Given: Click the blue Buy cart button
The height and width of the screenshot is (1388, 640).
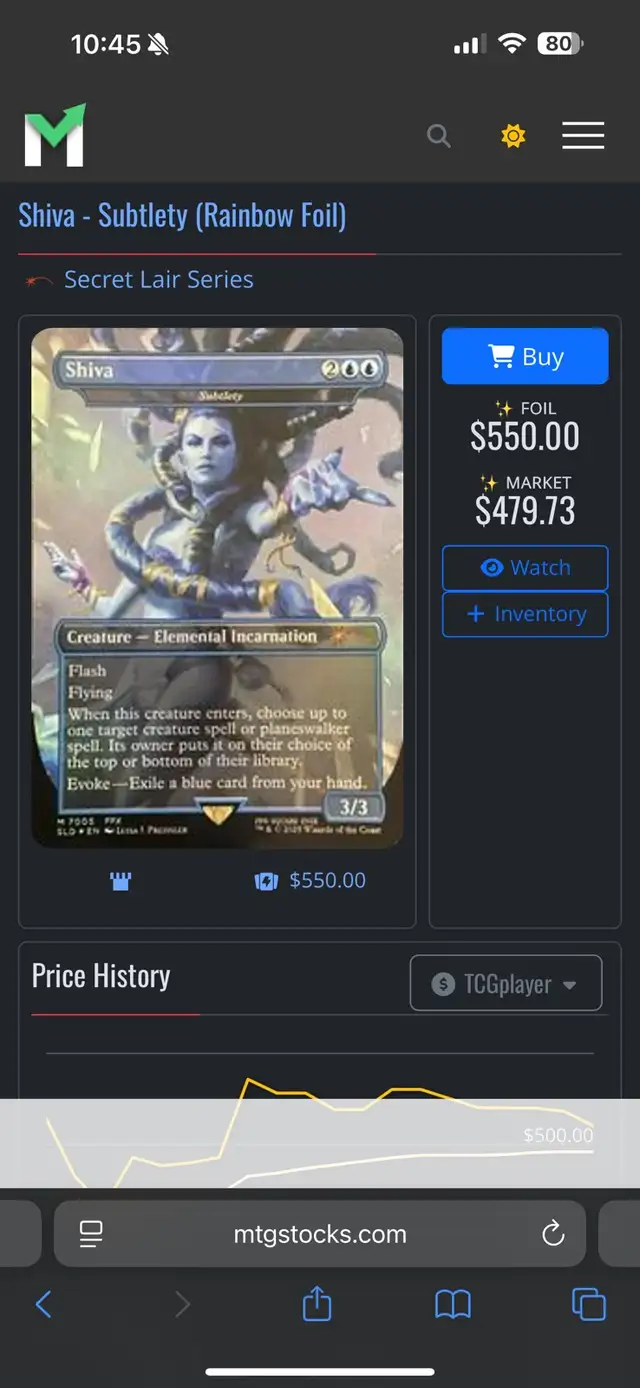Looking at the screenshot, I should [525, 357].
